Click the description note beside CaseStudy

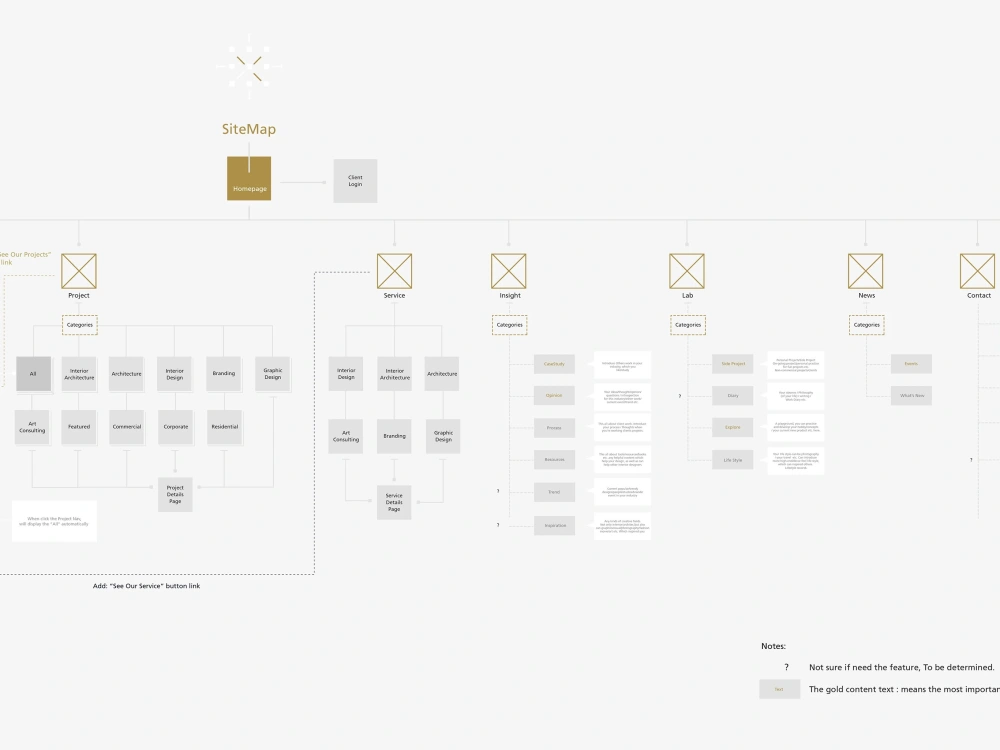click(x=622, y=365)
